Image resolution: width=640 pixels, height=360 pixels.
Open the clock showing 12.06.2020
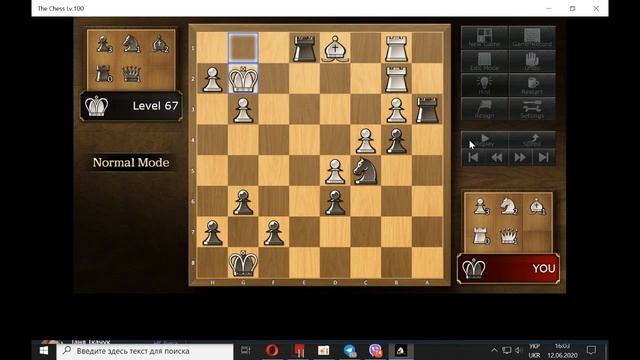[562, 351]
